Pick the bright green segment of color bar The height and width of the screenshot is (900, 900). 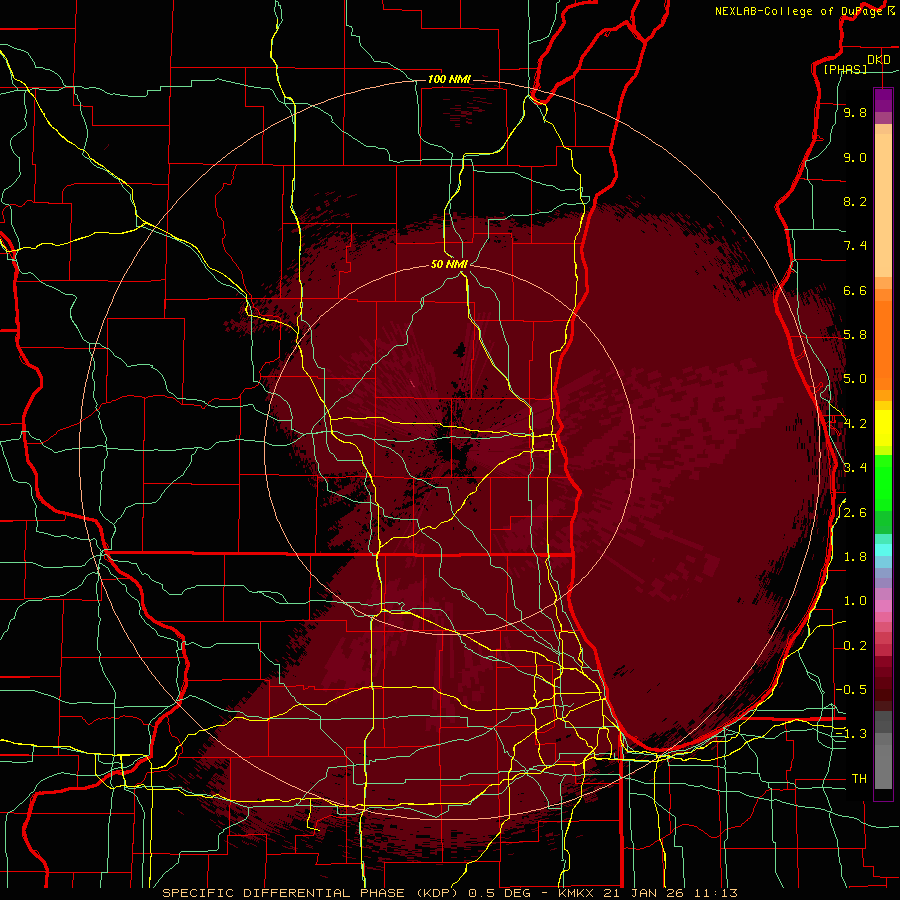click(883, 482)
